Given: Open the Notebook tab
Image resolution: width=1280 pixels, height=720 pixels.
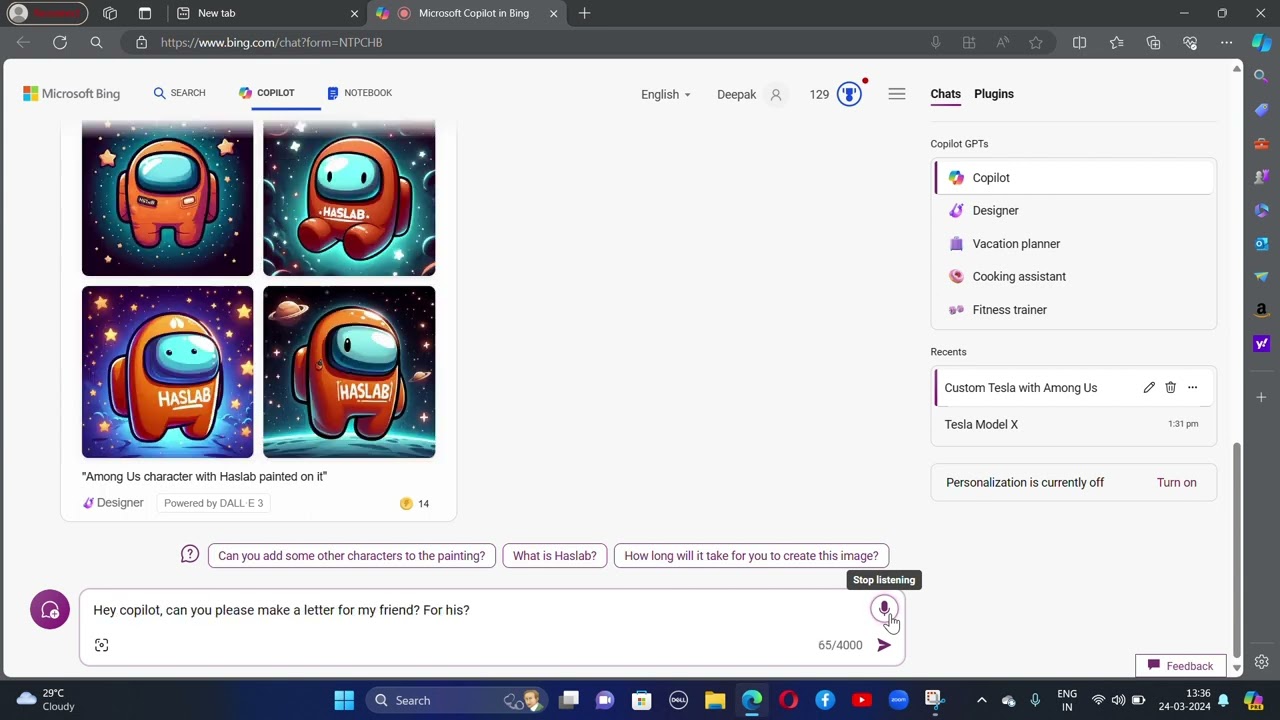Looking at the screenshot, I should [359, 93].
